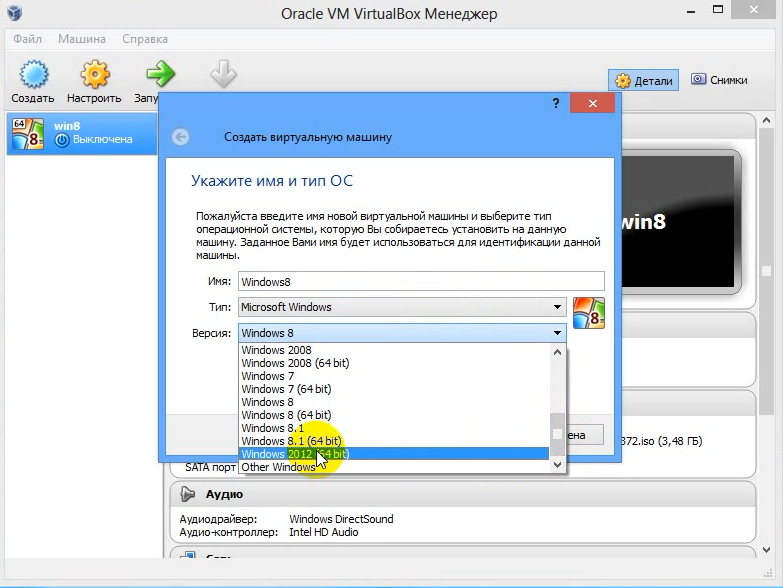The width and height of the screenshot is (783, 588).
Task: Click the VirtualBox cube logo in title bar
Action: click(15, 12)
